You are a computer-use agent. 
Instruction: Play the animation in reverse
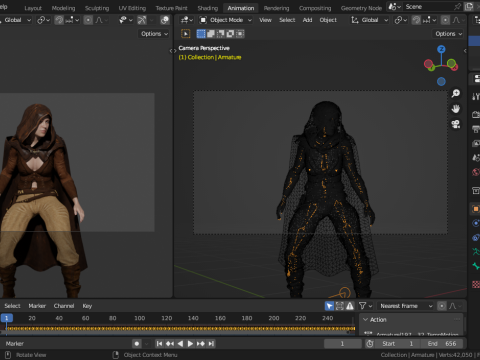[x=180, y=344]
